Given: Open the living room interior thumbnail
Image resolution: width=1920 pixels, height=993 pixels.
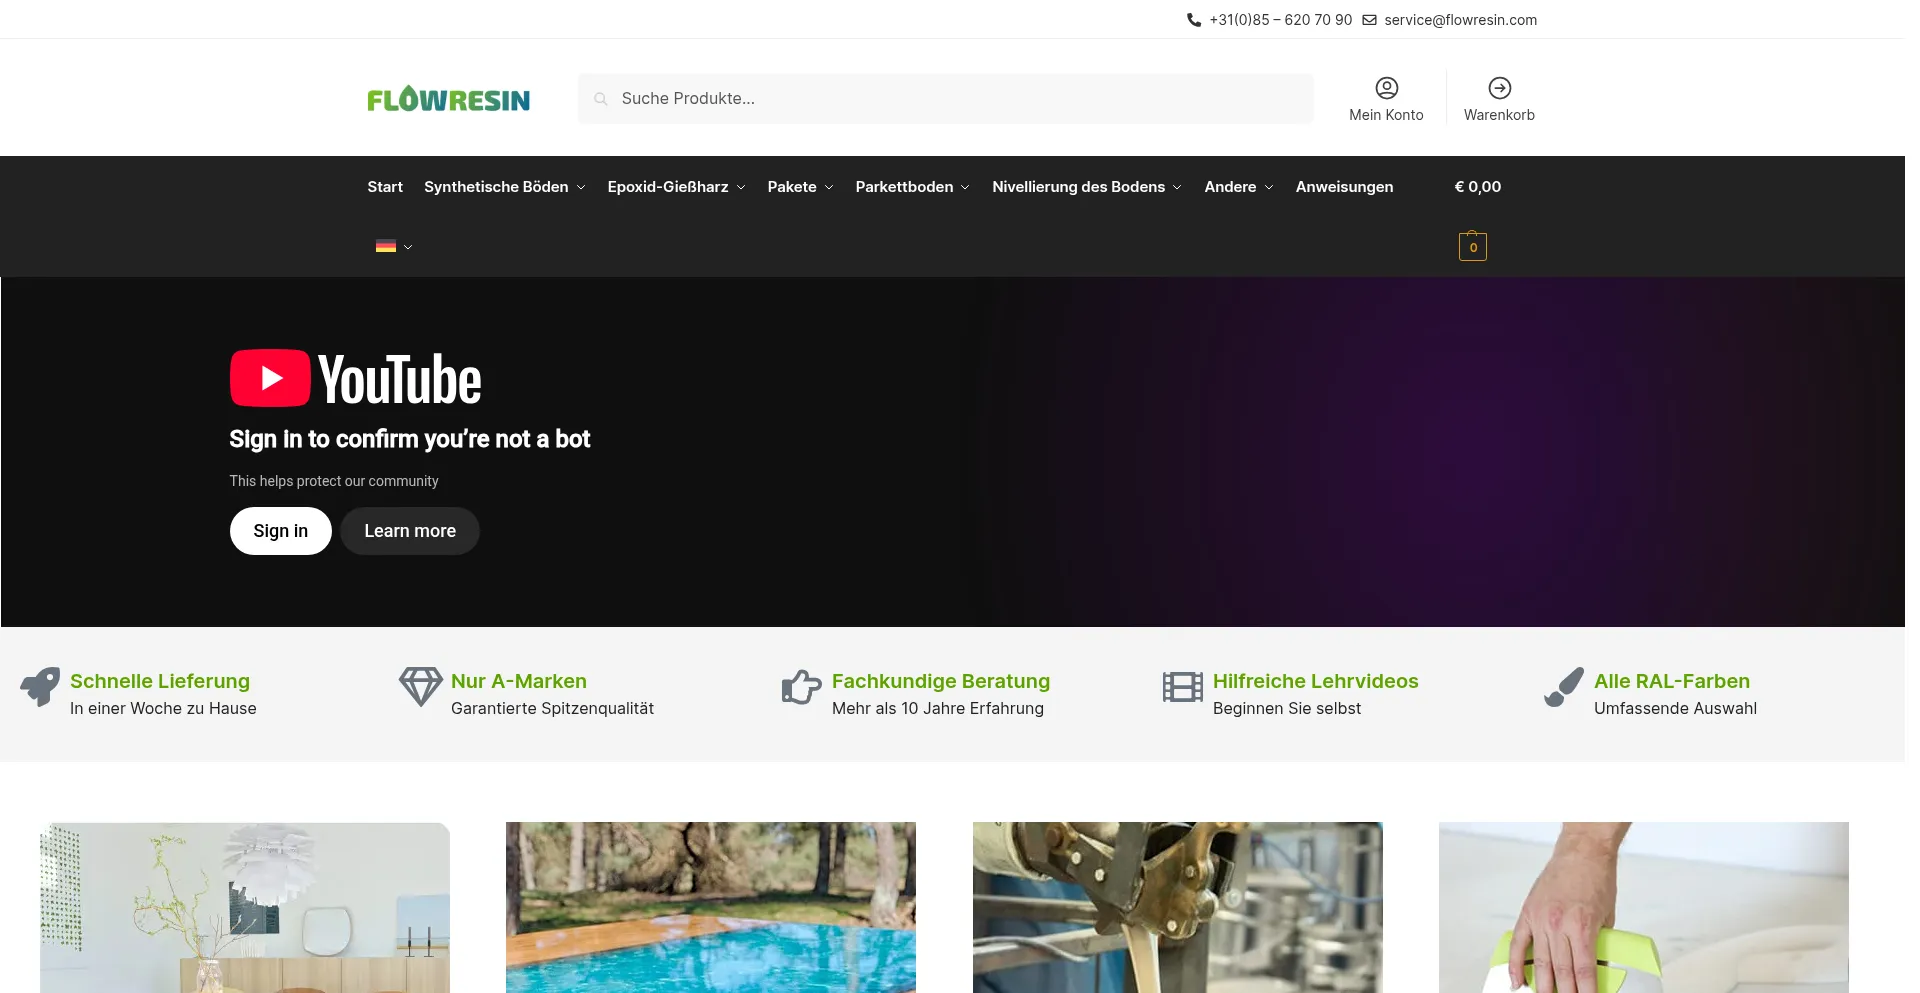Looking at the screenshot, I should pyautogui.click(x=245, y=907).
